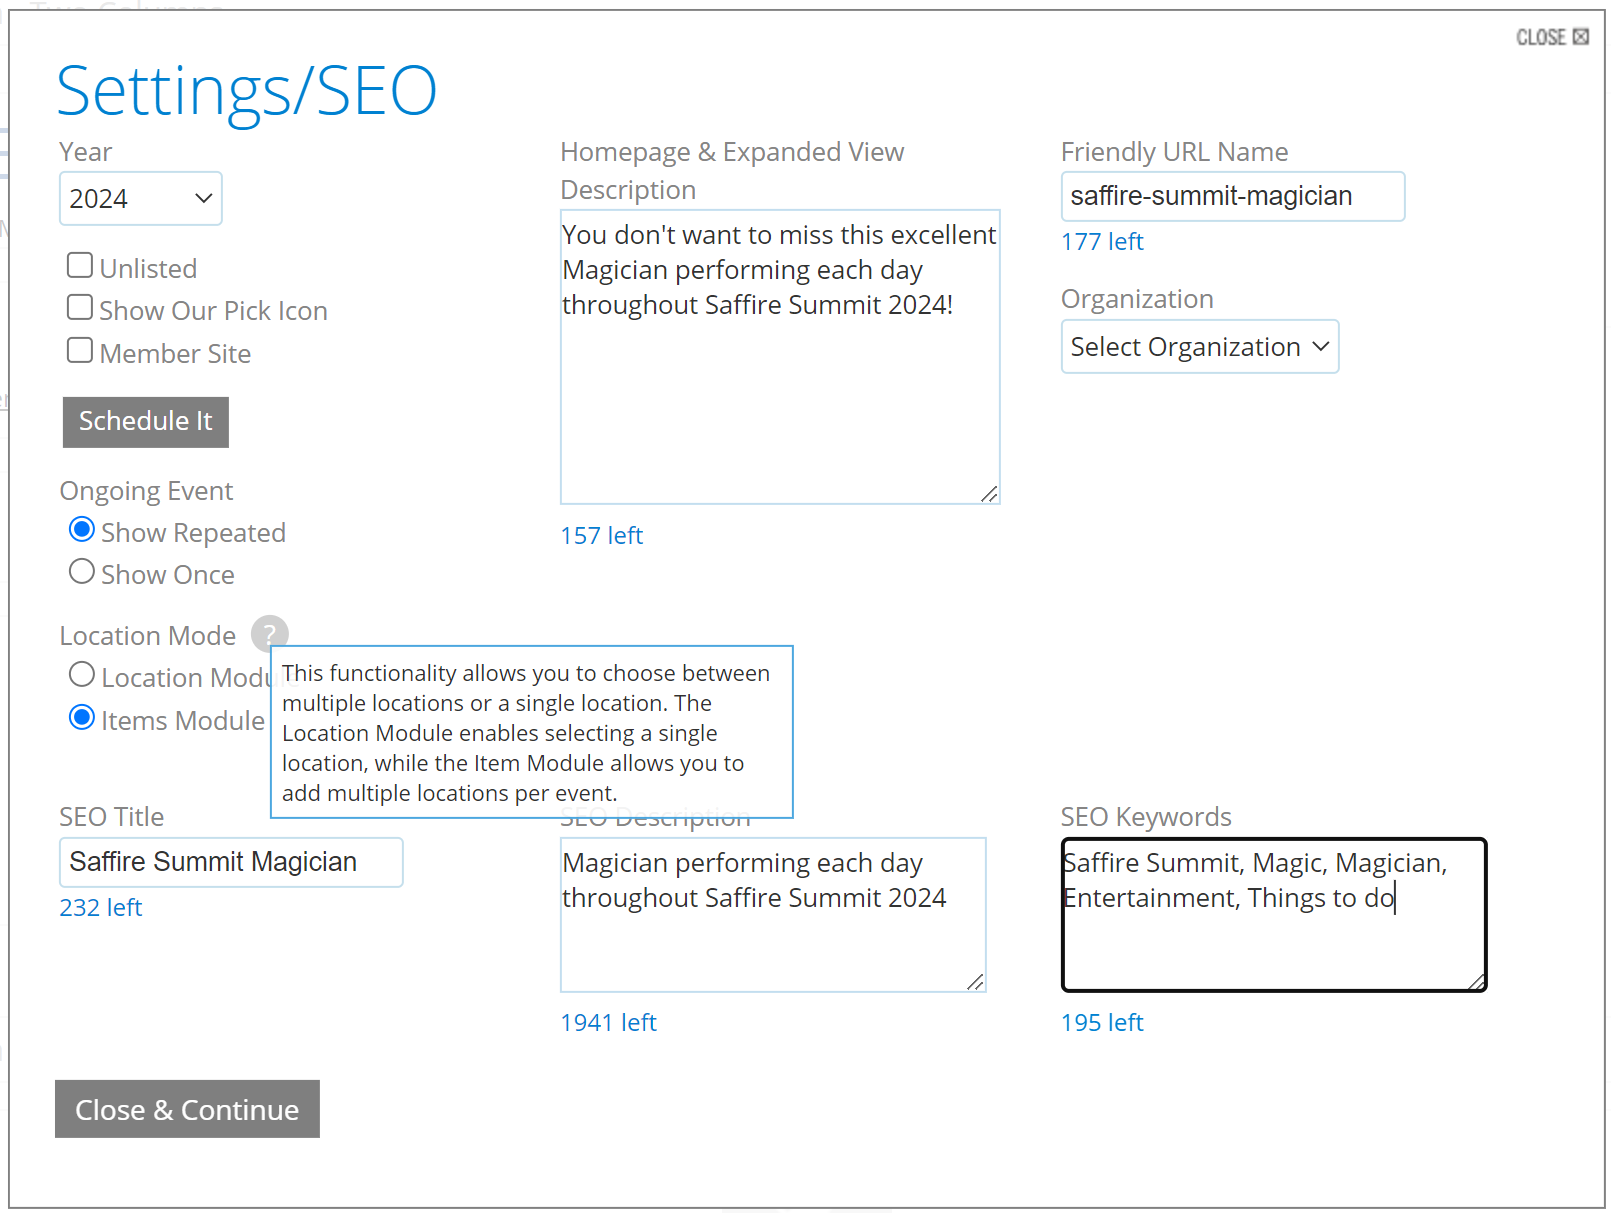The width and height of the screenshot is (1611, 1213).
Task: Click inside the SEO Keywords textarea
Action: coord(1274,915)
